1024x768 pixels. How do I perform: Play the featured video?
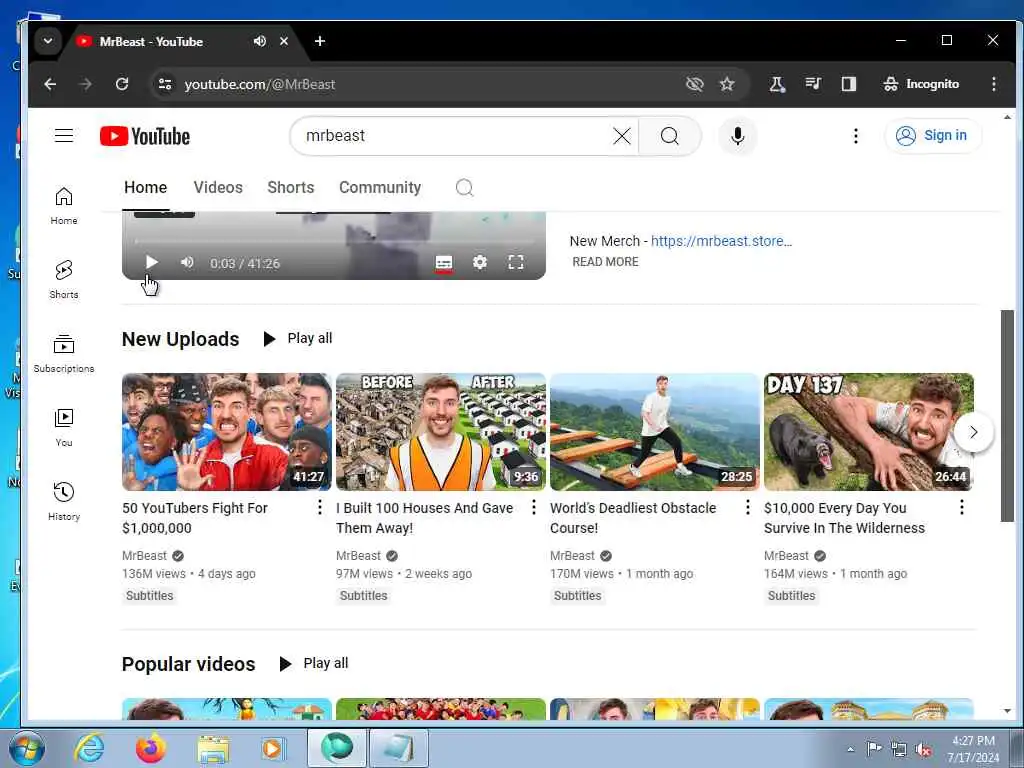point(151,263)
